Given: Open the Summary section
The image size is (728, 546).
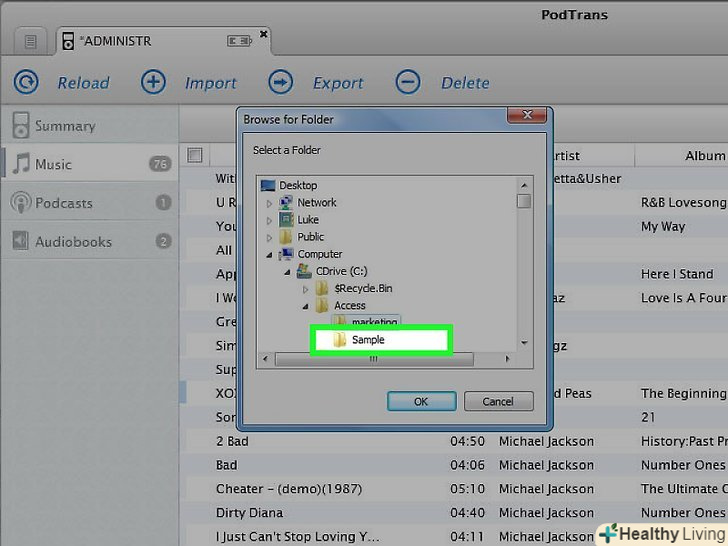Looking at the screenshot, I should [x=90, y=125].
